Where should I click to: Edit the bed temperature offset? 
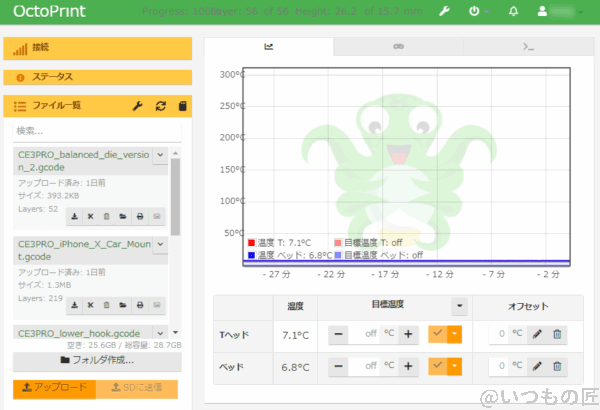[x=537, y=367]
